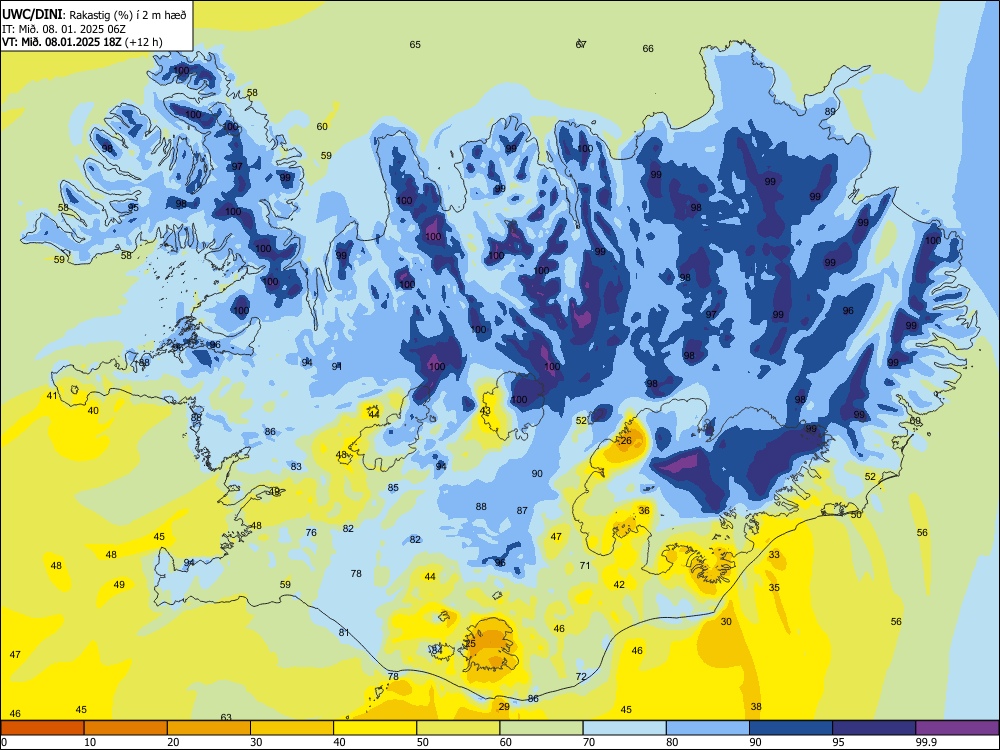Select the map value '66' over the northern sea
This screenshot has width=1000, height=750.
648,48
